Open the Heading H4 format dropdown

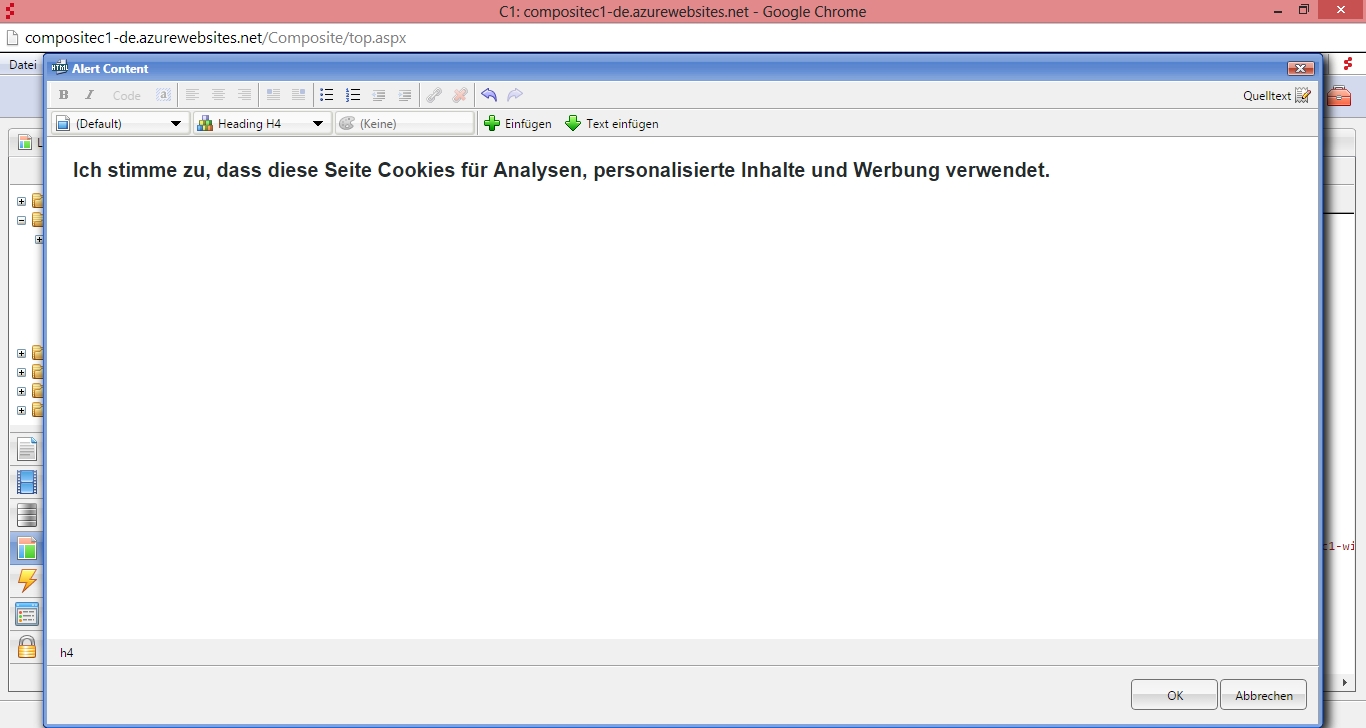[262, 123]
